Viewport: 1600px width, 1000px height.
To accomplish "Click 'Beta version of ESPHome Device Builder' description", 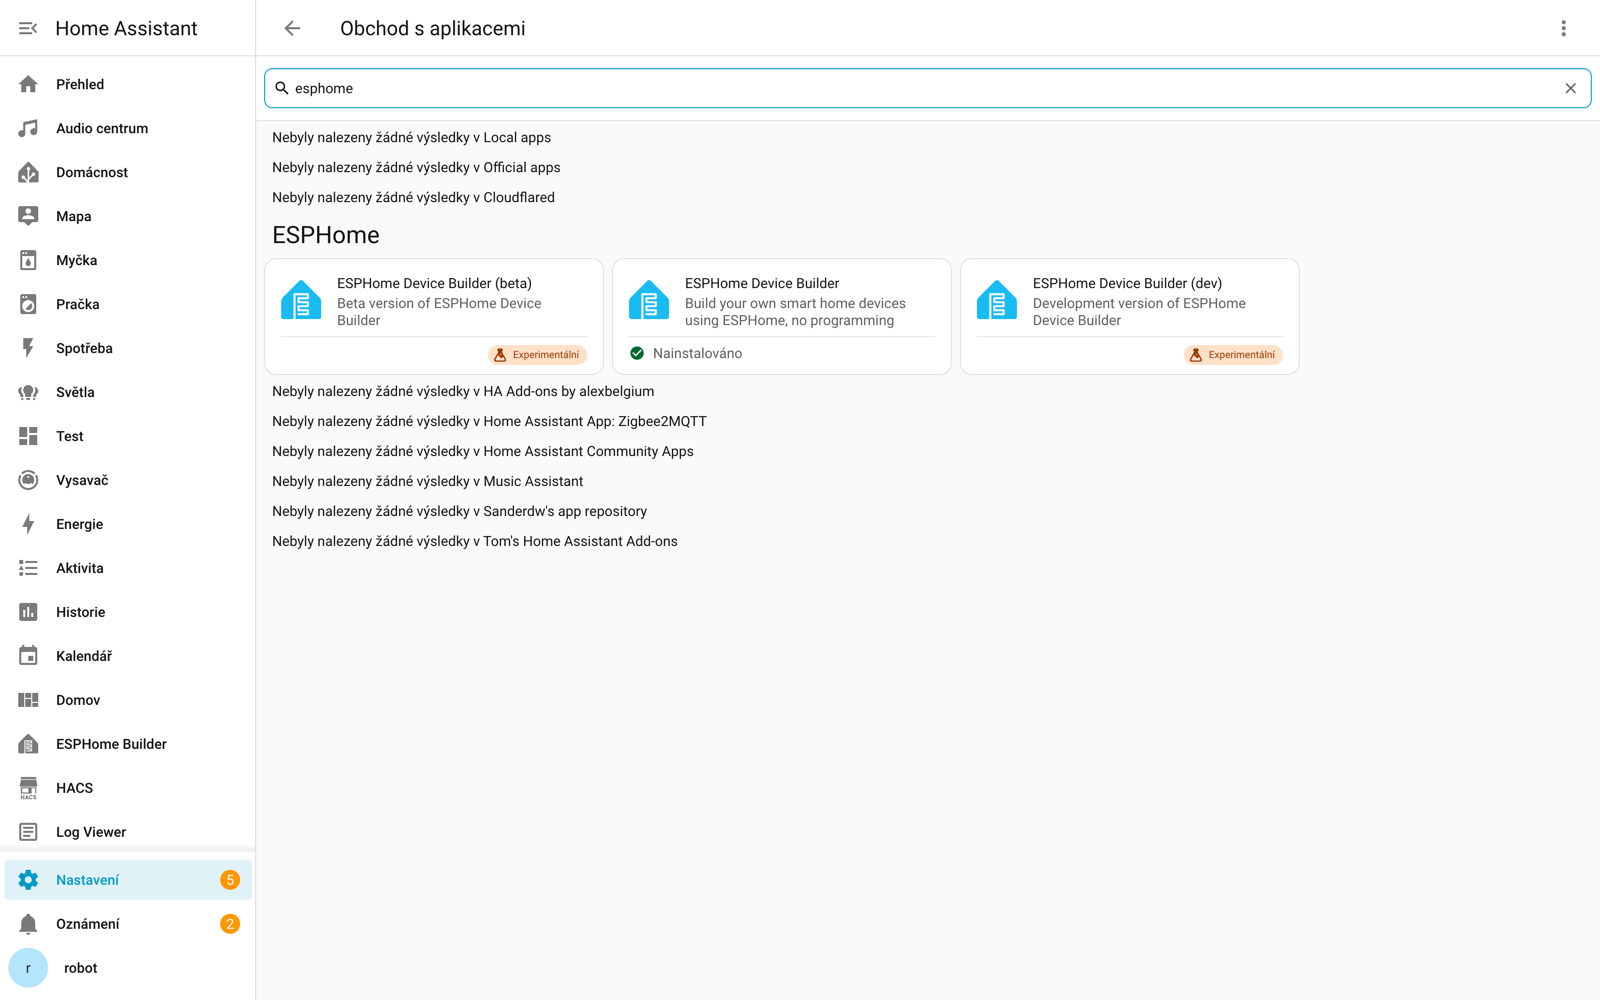I will click(439, 312).
